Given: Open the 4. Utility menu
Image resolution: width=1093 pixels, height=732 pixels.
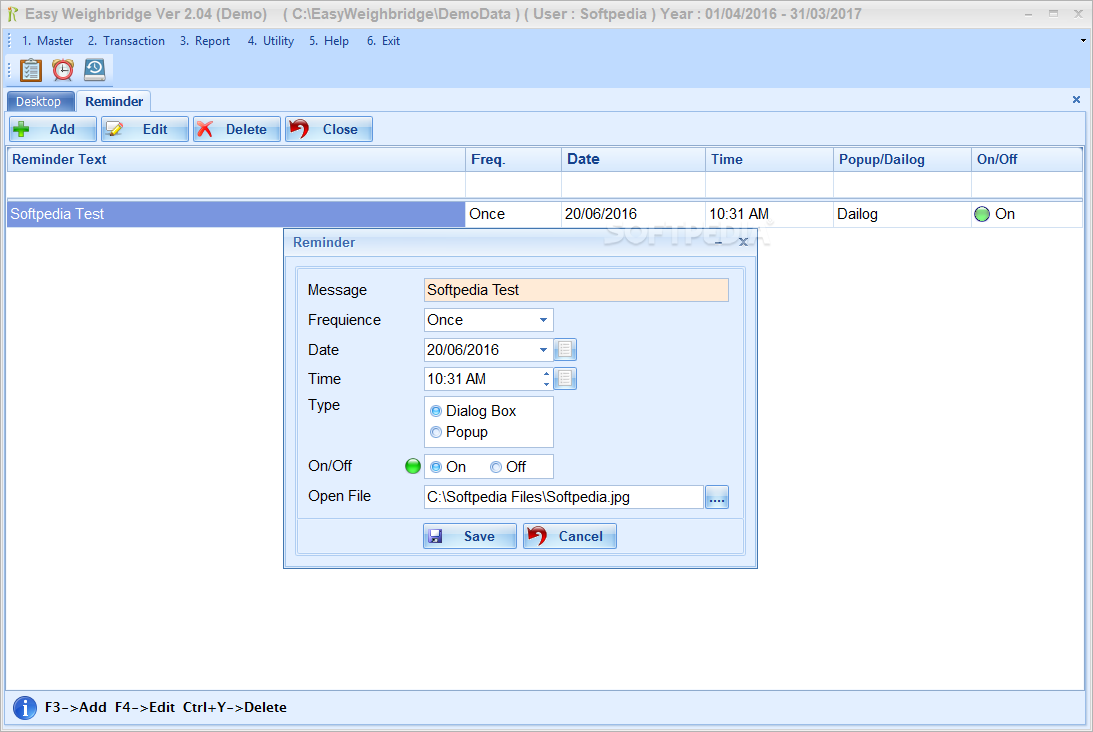Looking at the screenshot, I should [270, 41].
